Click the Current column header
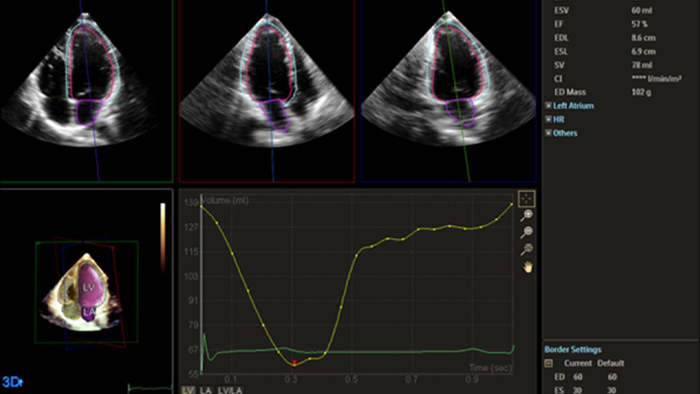Image resolution: width=700 pixels, height=394 pixels. [x=578, y=363]
